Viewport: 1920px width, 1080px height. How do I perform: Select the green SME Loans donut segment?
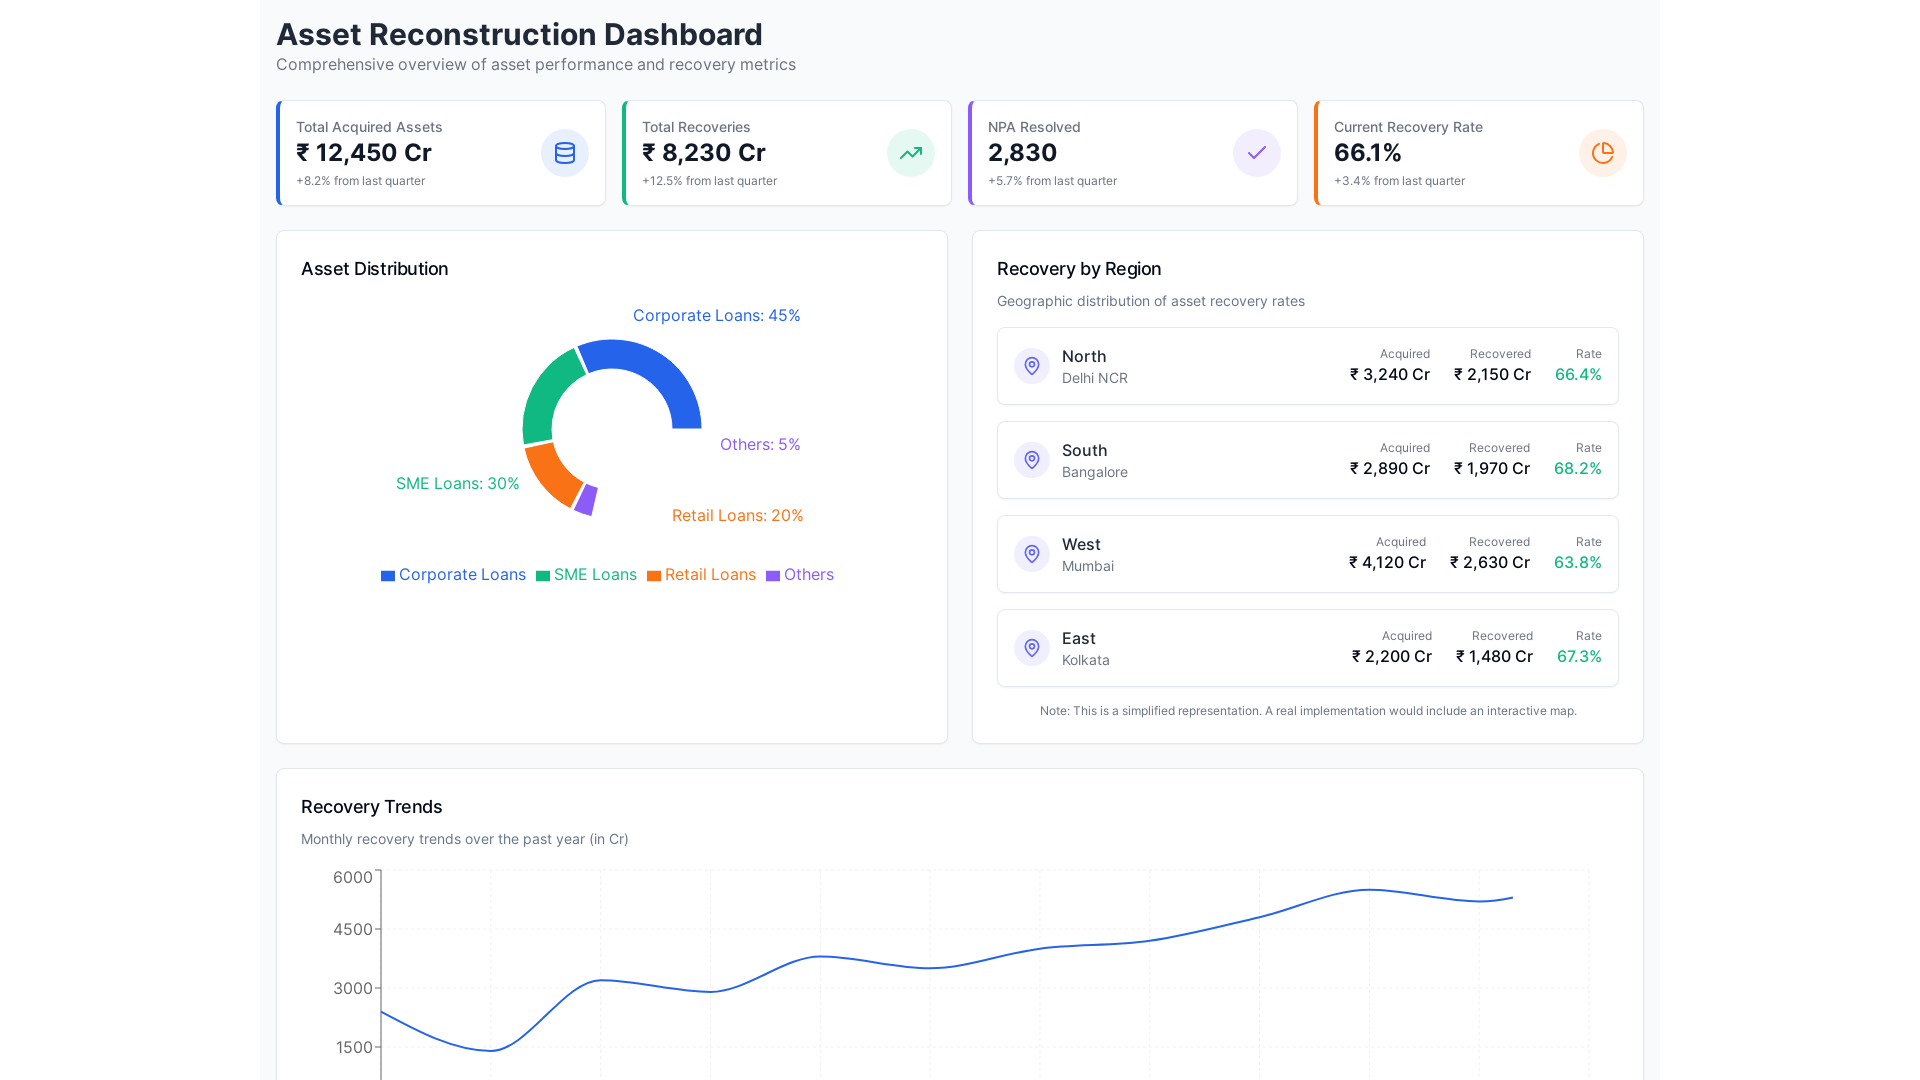(545, 395)
